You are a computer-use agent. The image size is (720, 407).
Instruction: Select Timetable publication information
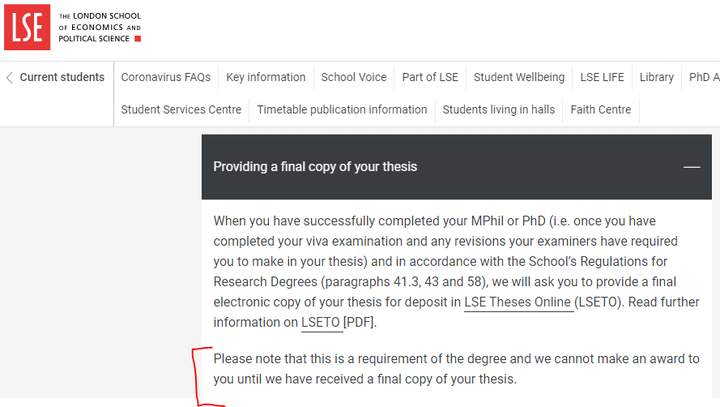coord(342,110)
